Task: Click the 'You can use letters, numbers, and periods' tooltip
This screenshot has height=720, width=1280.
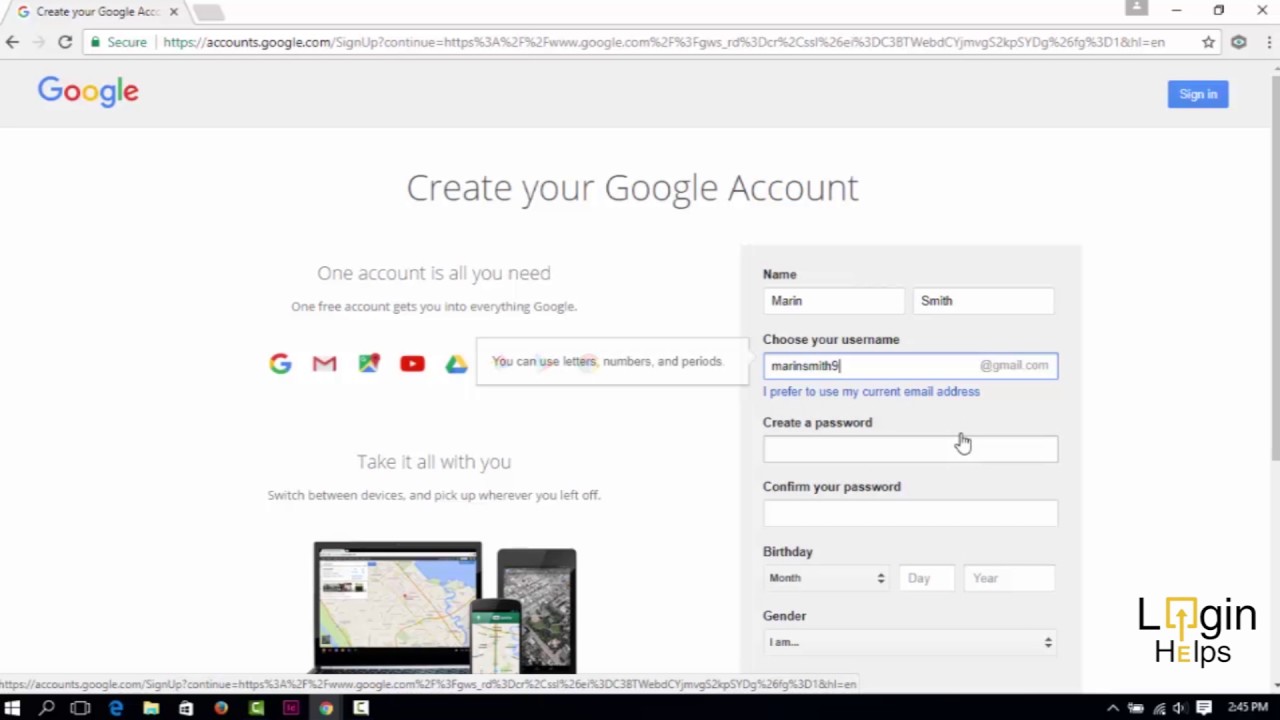Action: pyautogui.click(x=611, y=362)
